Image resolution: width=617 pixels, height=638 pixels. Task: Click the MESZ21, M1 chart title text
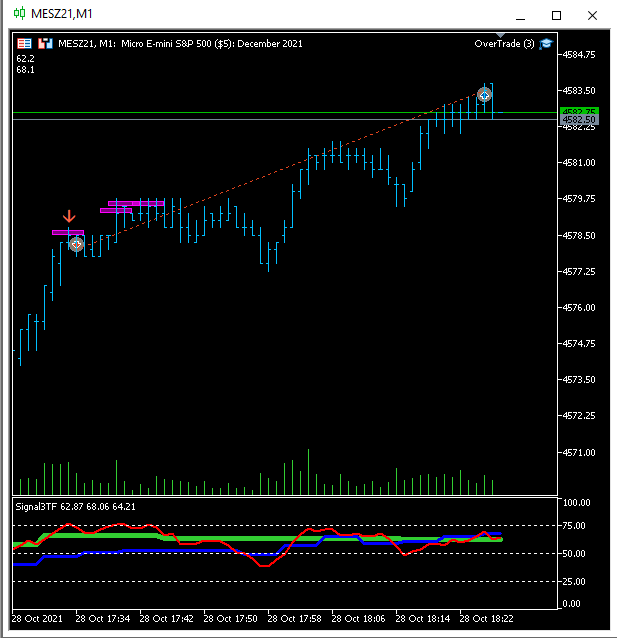coord(85,44)
